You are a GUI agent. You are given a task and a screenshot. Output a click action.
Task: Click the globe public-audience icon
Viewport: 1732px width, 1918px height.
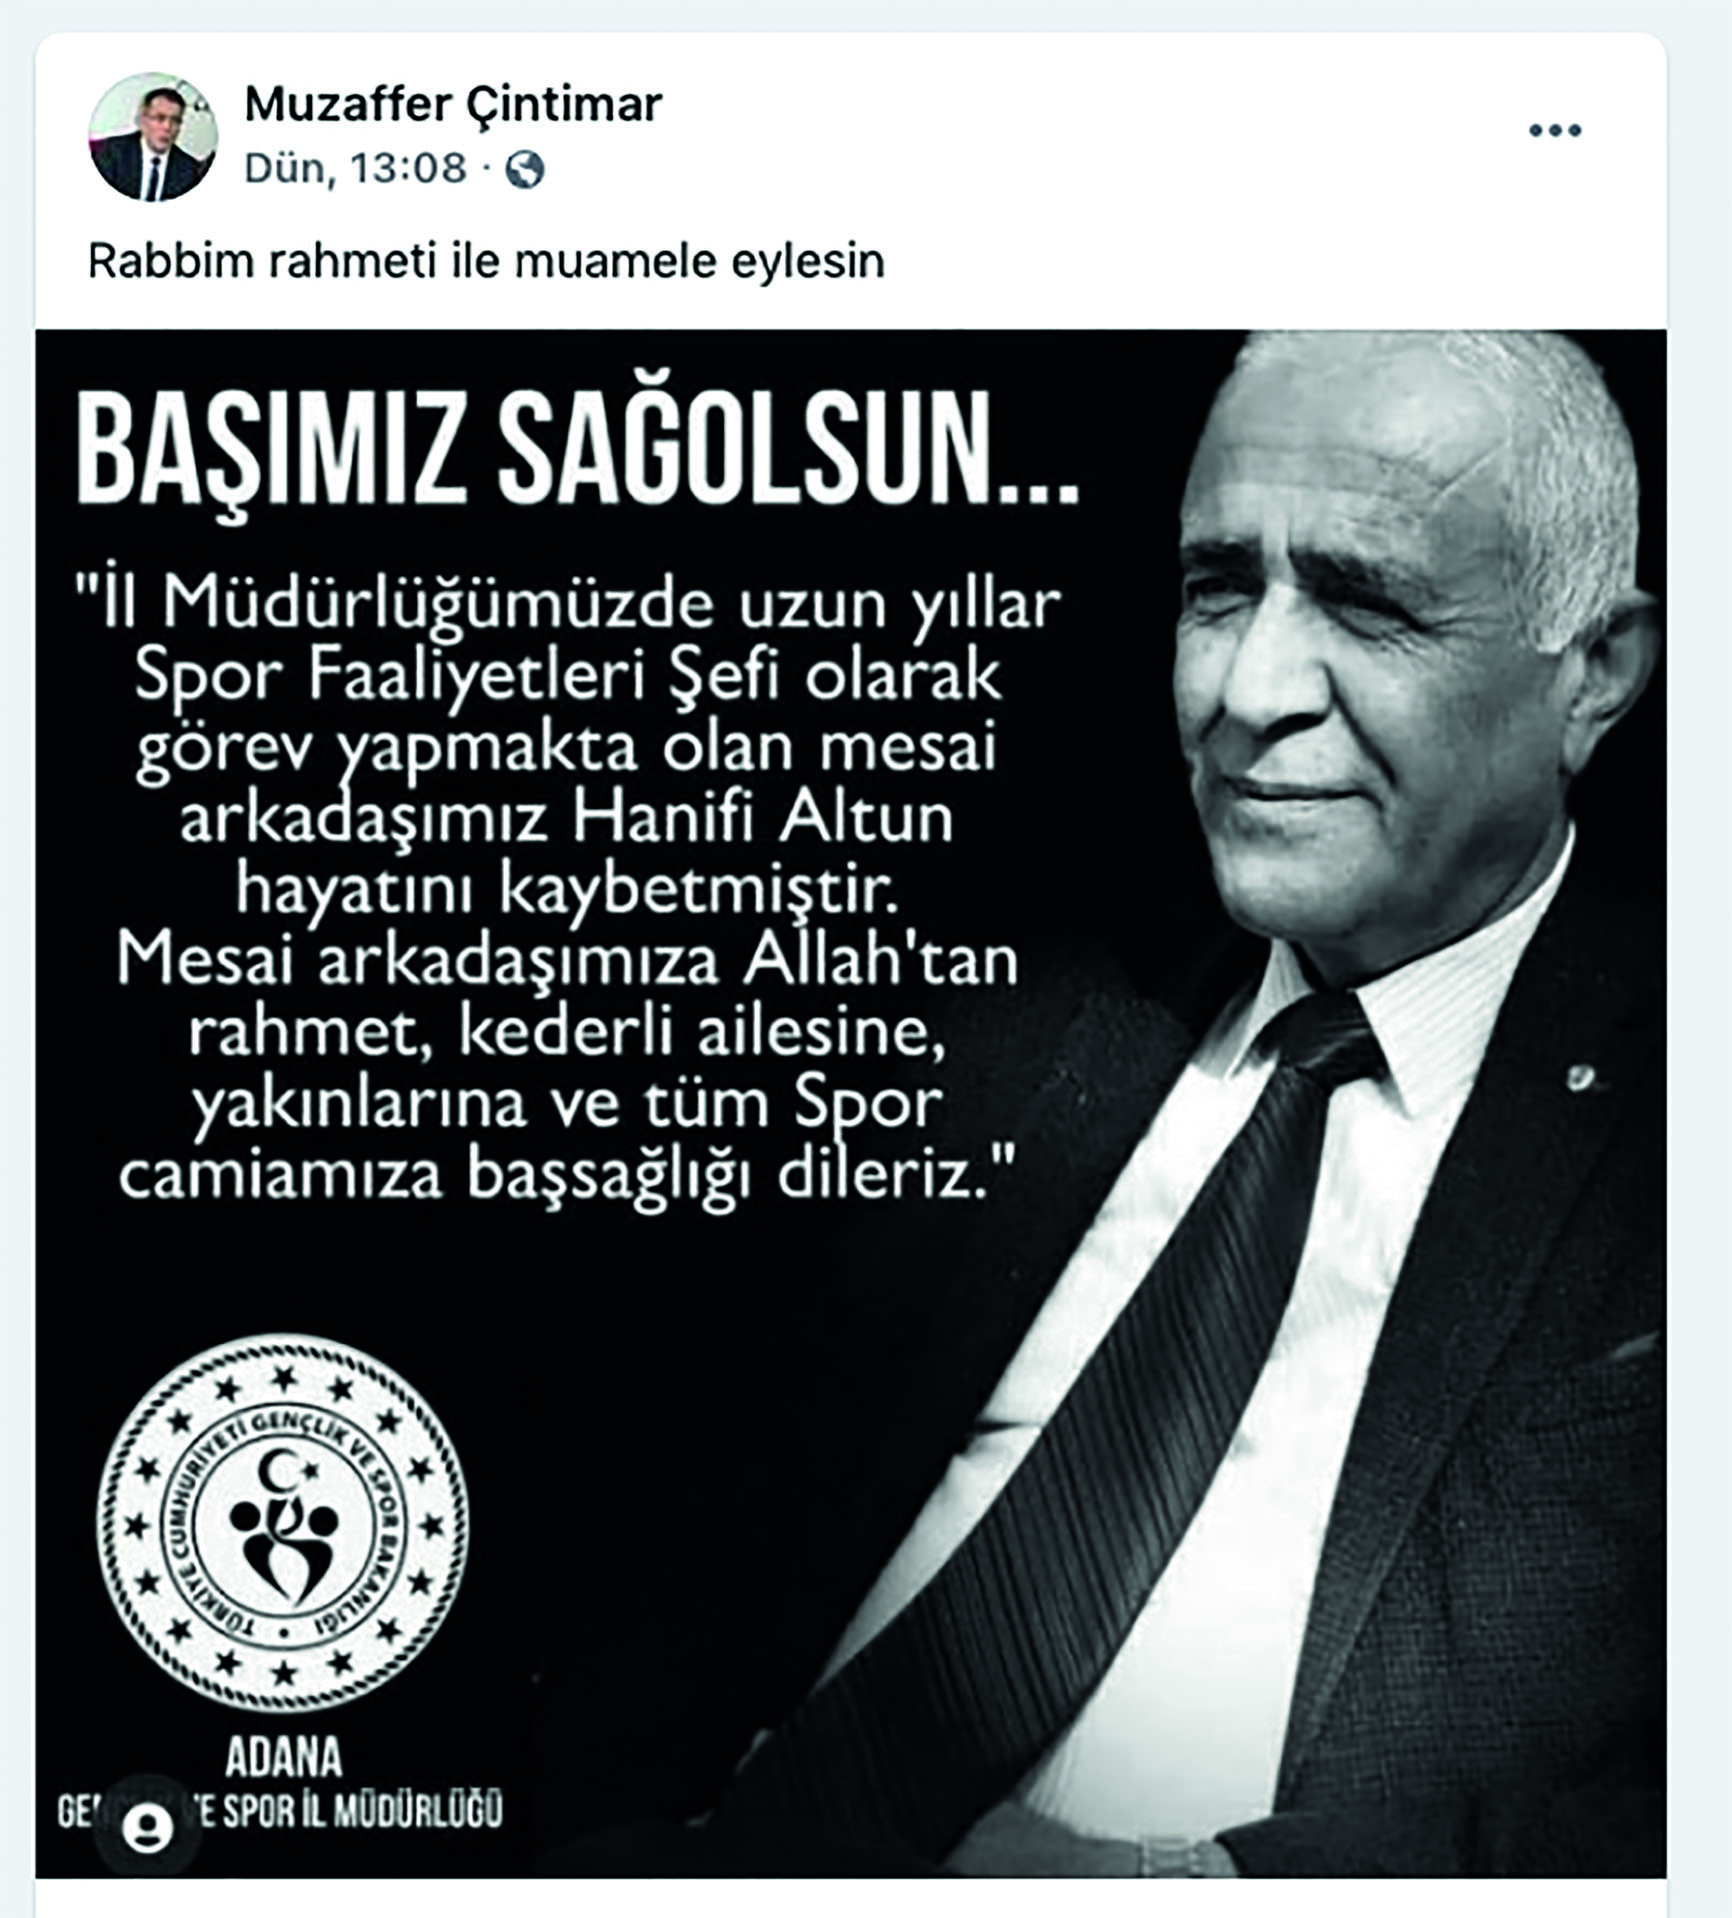[525, 169]
